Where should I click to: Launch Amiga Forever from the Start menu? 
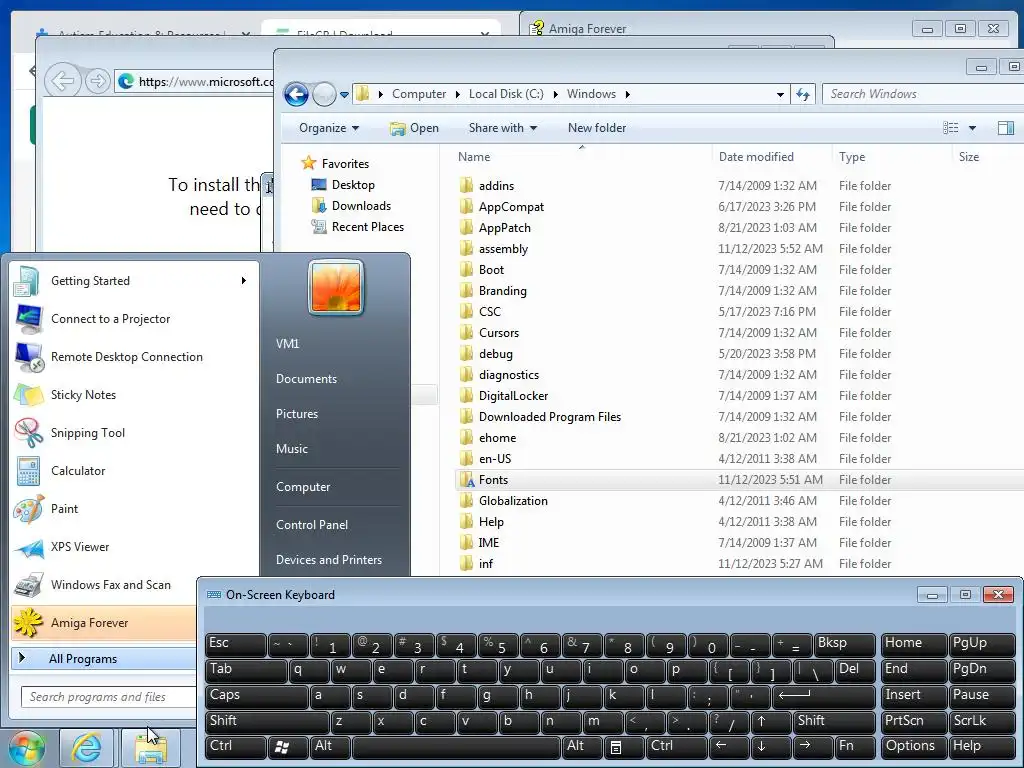104,622
